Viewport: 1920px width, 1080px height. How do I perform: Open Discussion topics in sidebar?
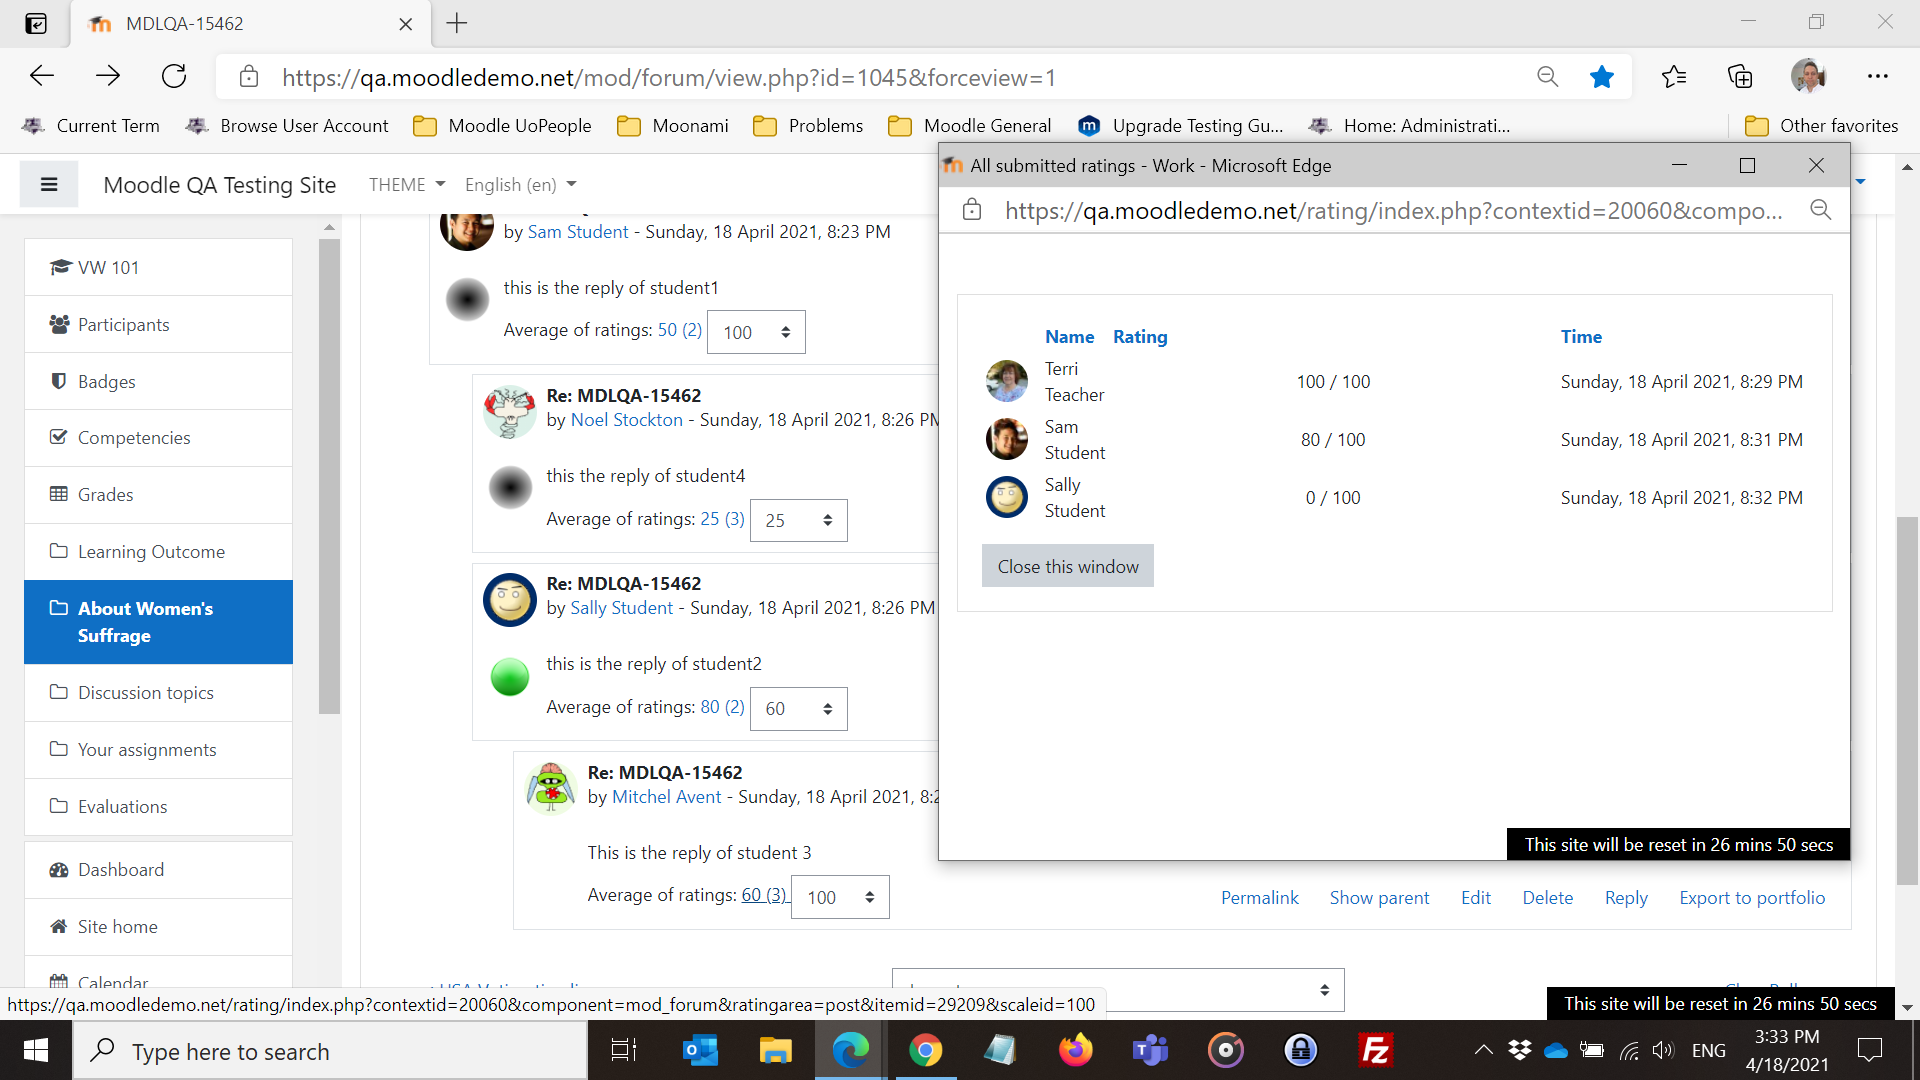158,693
